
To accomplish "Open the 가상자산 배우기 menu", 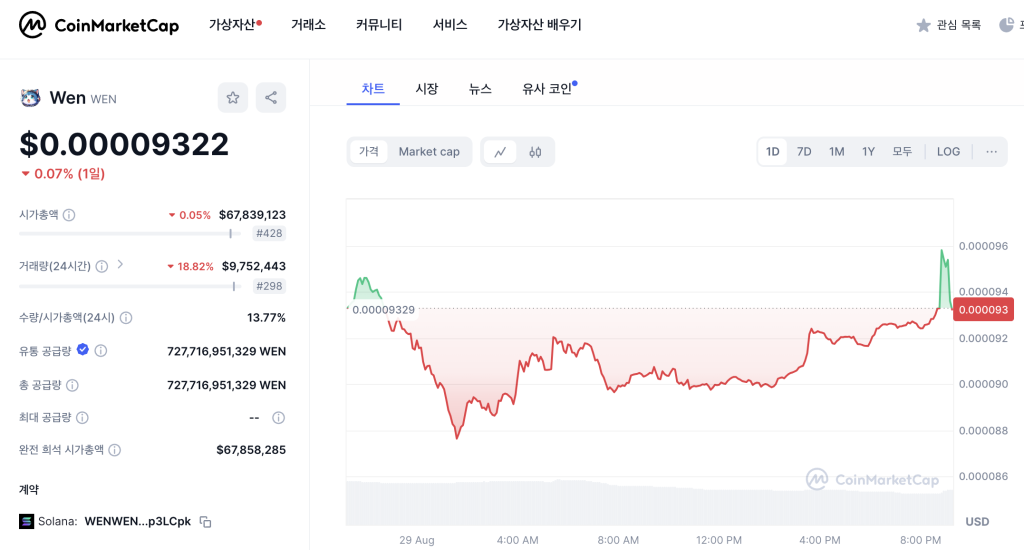I will (539, 25).
